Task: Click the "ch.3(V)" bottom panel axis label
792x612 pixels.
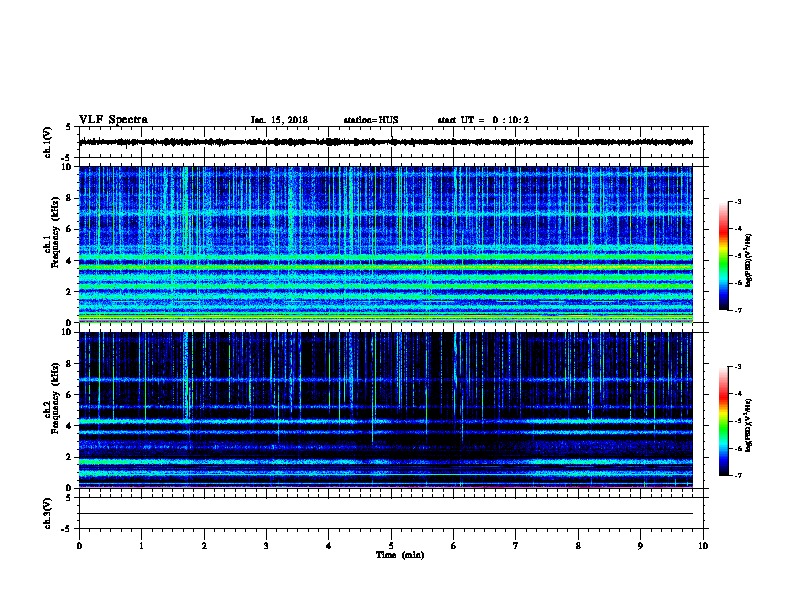Action: tap(47, 513)
